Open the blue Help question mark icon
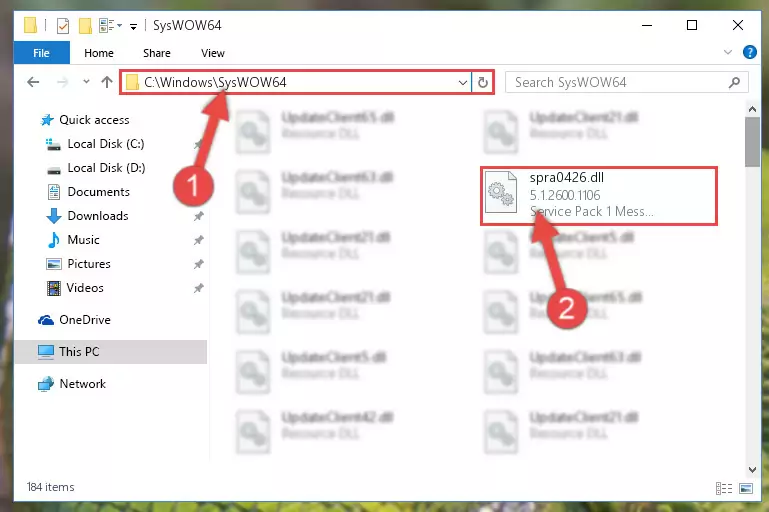This screenshot has width=769, height=512. click(749, 52)
